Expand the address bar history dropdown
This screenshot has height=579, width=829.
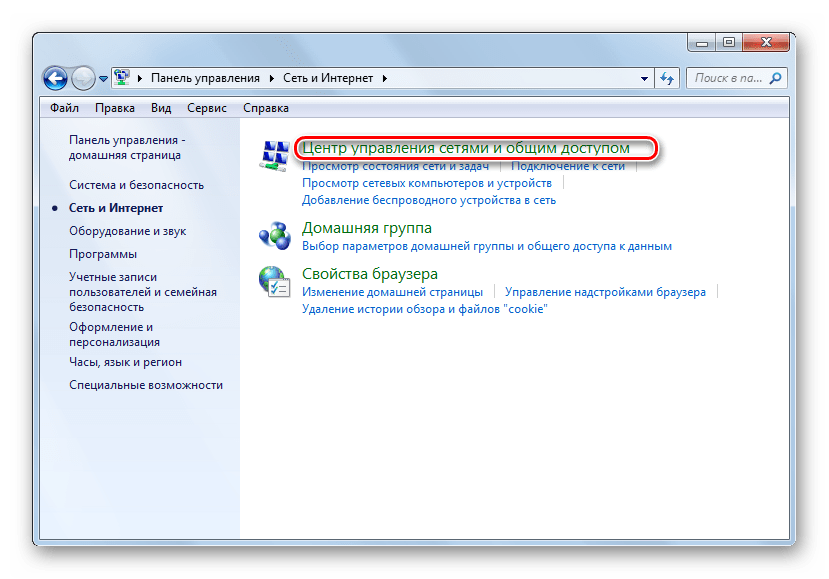pyautogui.click(x=643, y=77)
